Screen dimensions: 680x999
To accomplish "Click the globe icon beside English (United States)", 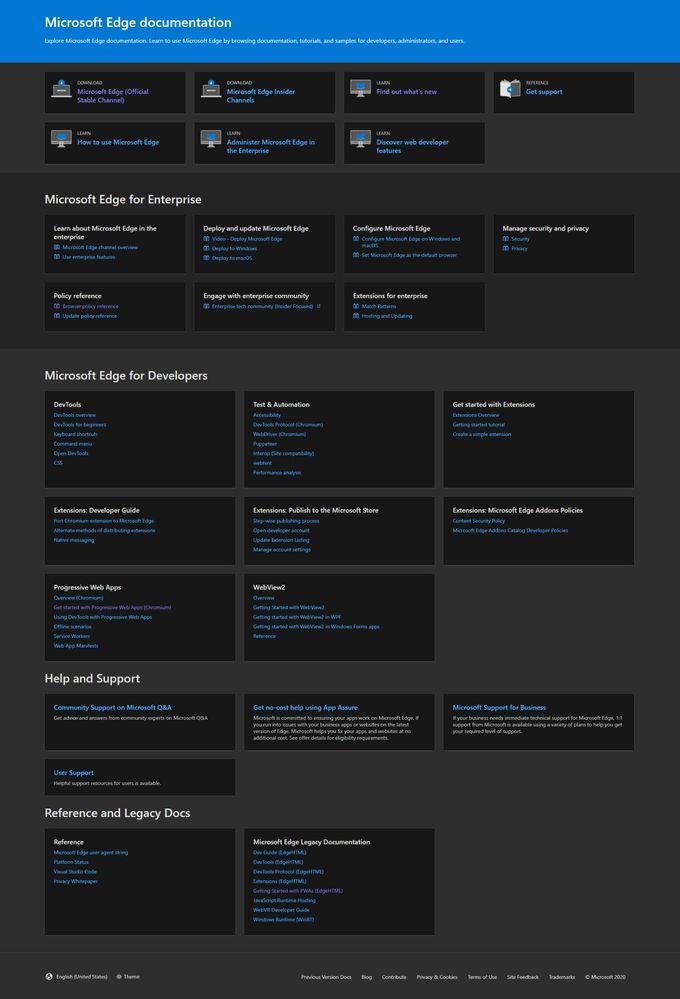I will (49, 977).
